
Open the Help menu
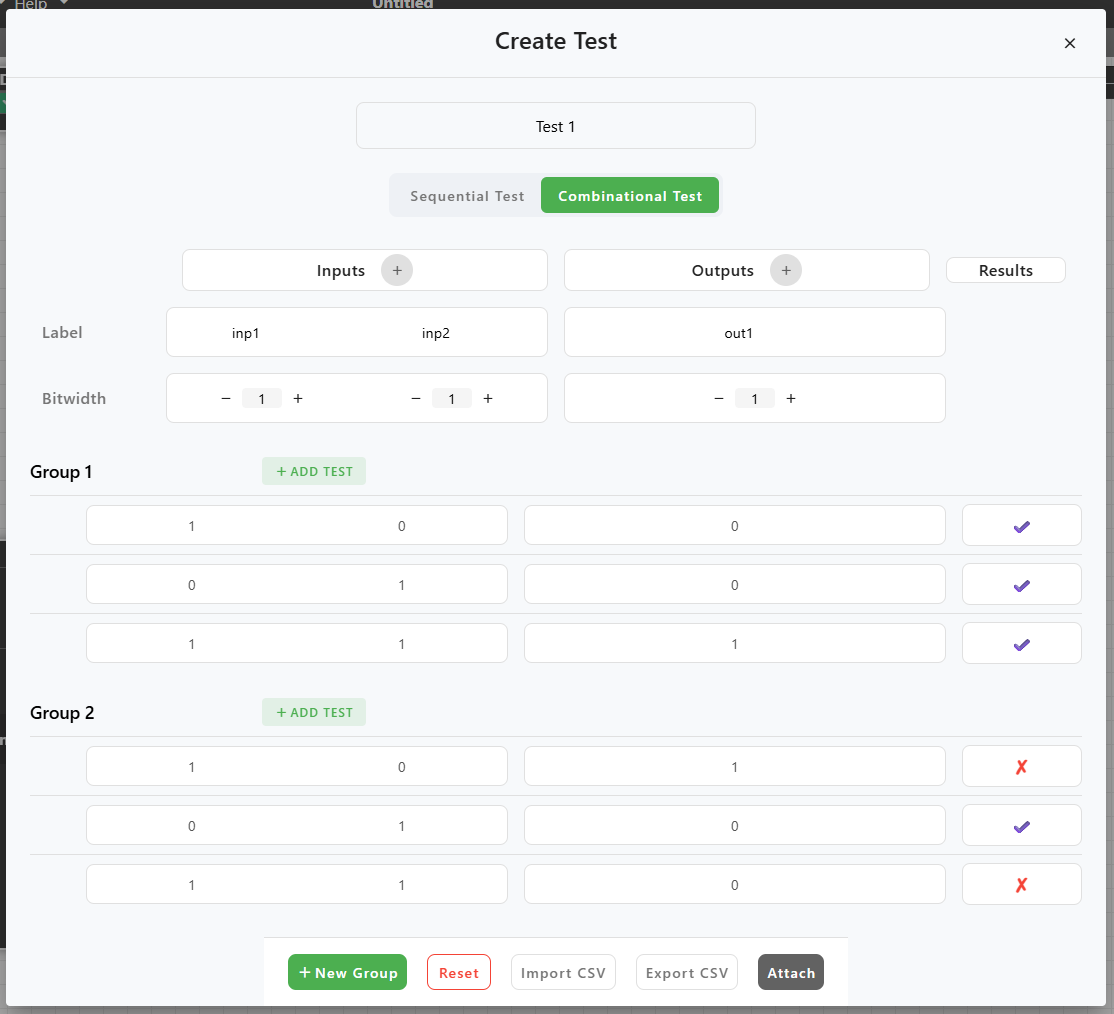pos(27,4)
